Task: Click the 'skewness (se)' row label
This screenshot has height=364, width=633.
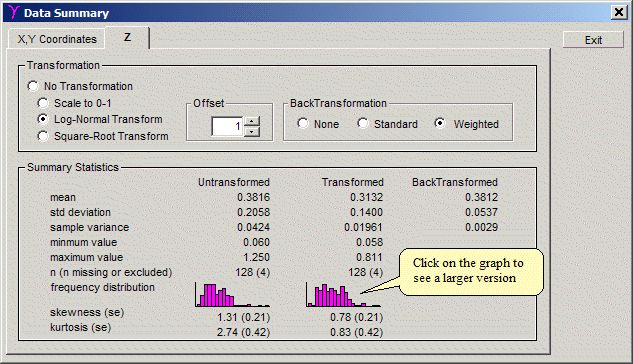Action: coord(87,312)
